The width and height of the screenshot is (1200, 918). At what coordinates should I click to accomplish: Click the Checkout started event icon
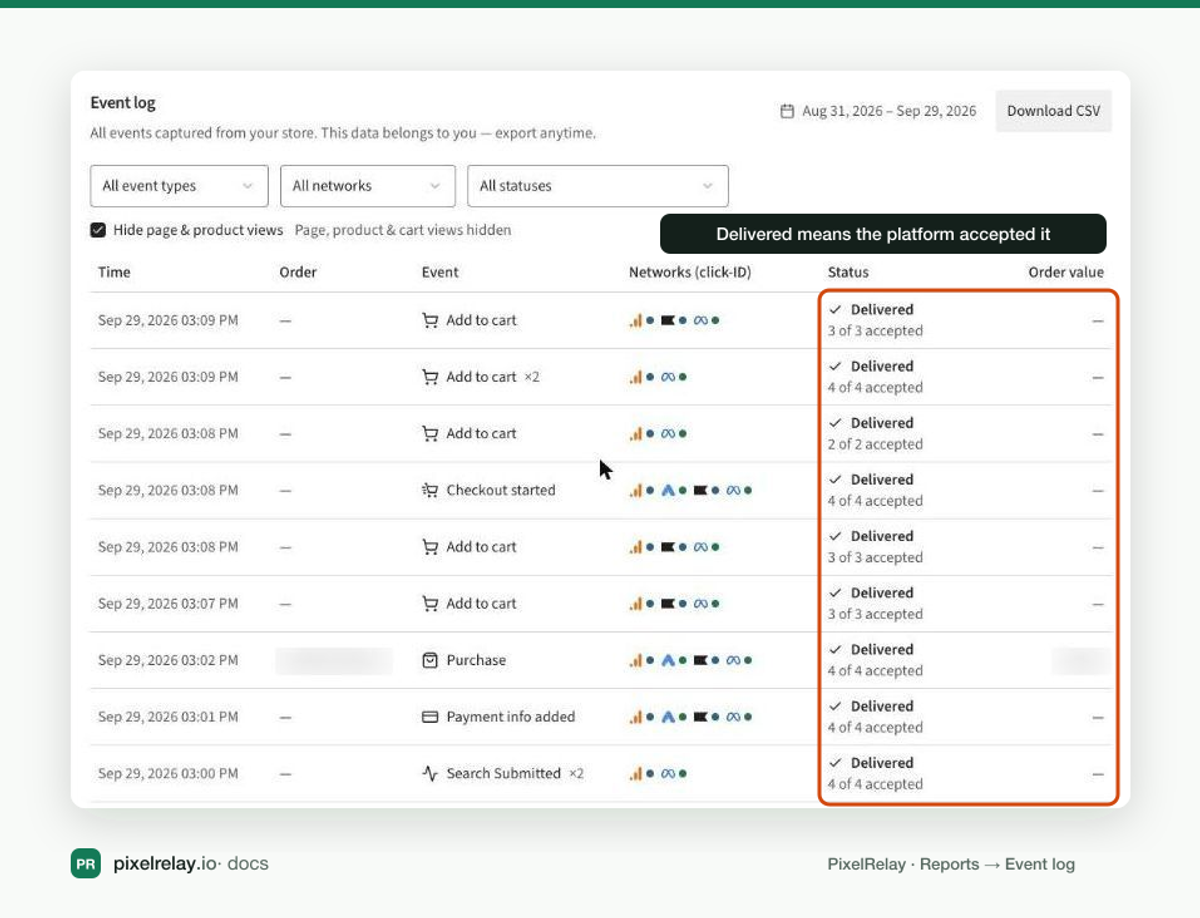[x=430, y=490]
